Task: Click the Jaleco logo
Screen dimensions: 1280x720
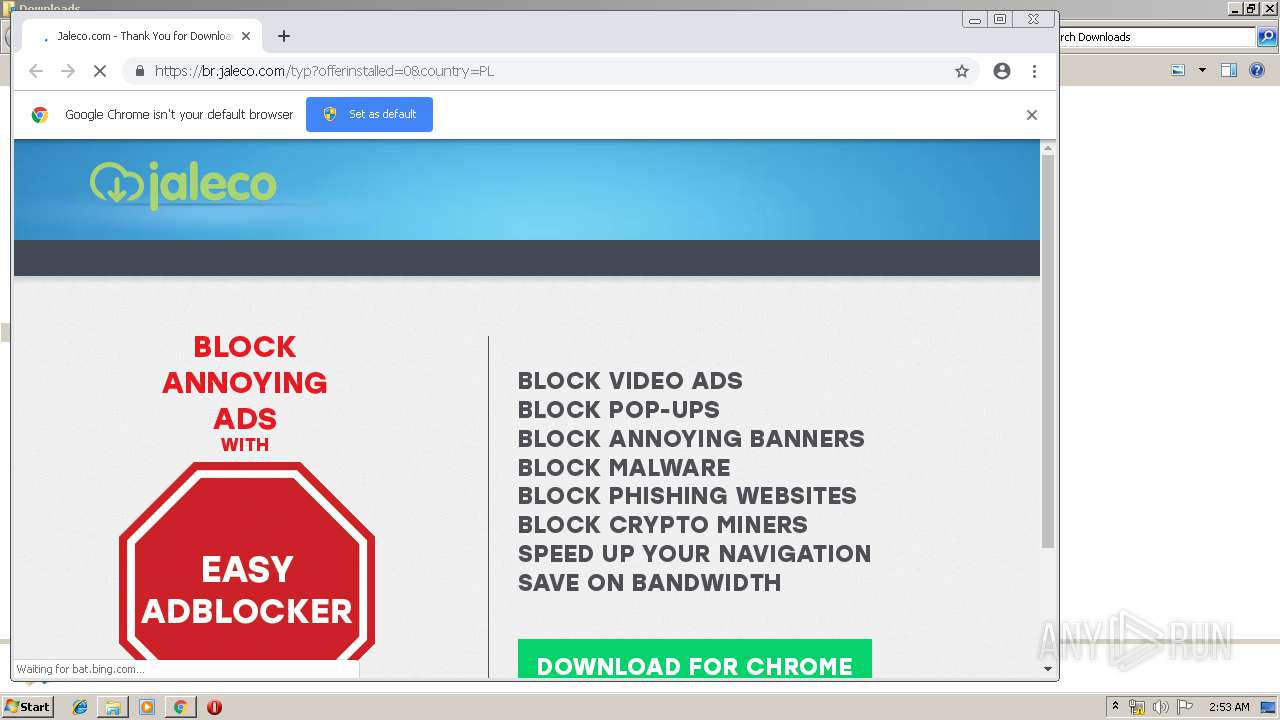Action: tap(183, 185)
